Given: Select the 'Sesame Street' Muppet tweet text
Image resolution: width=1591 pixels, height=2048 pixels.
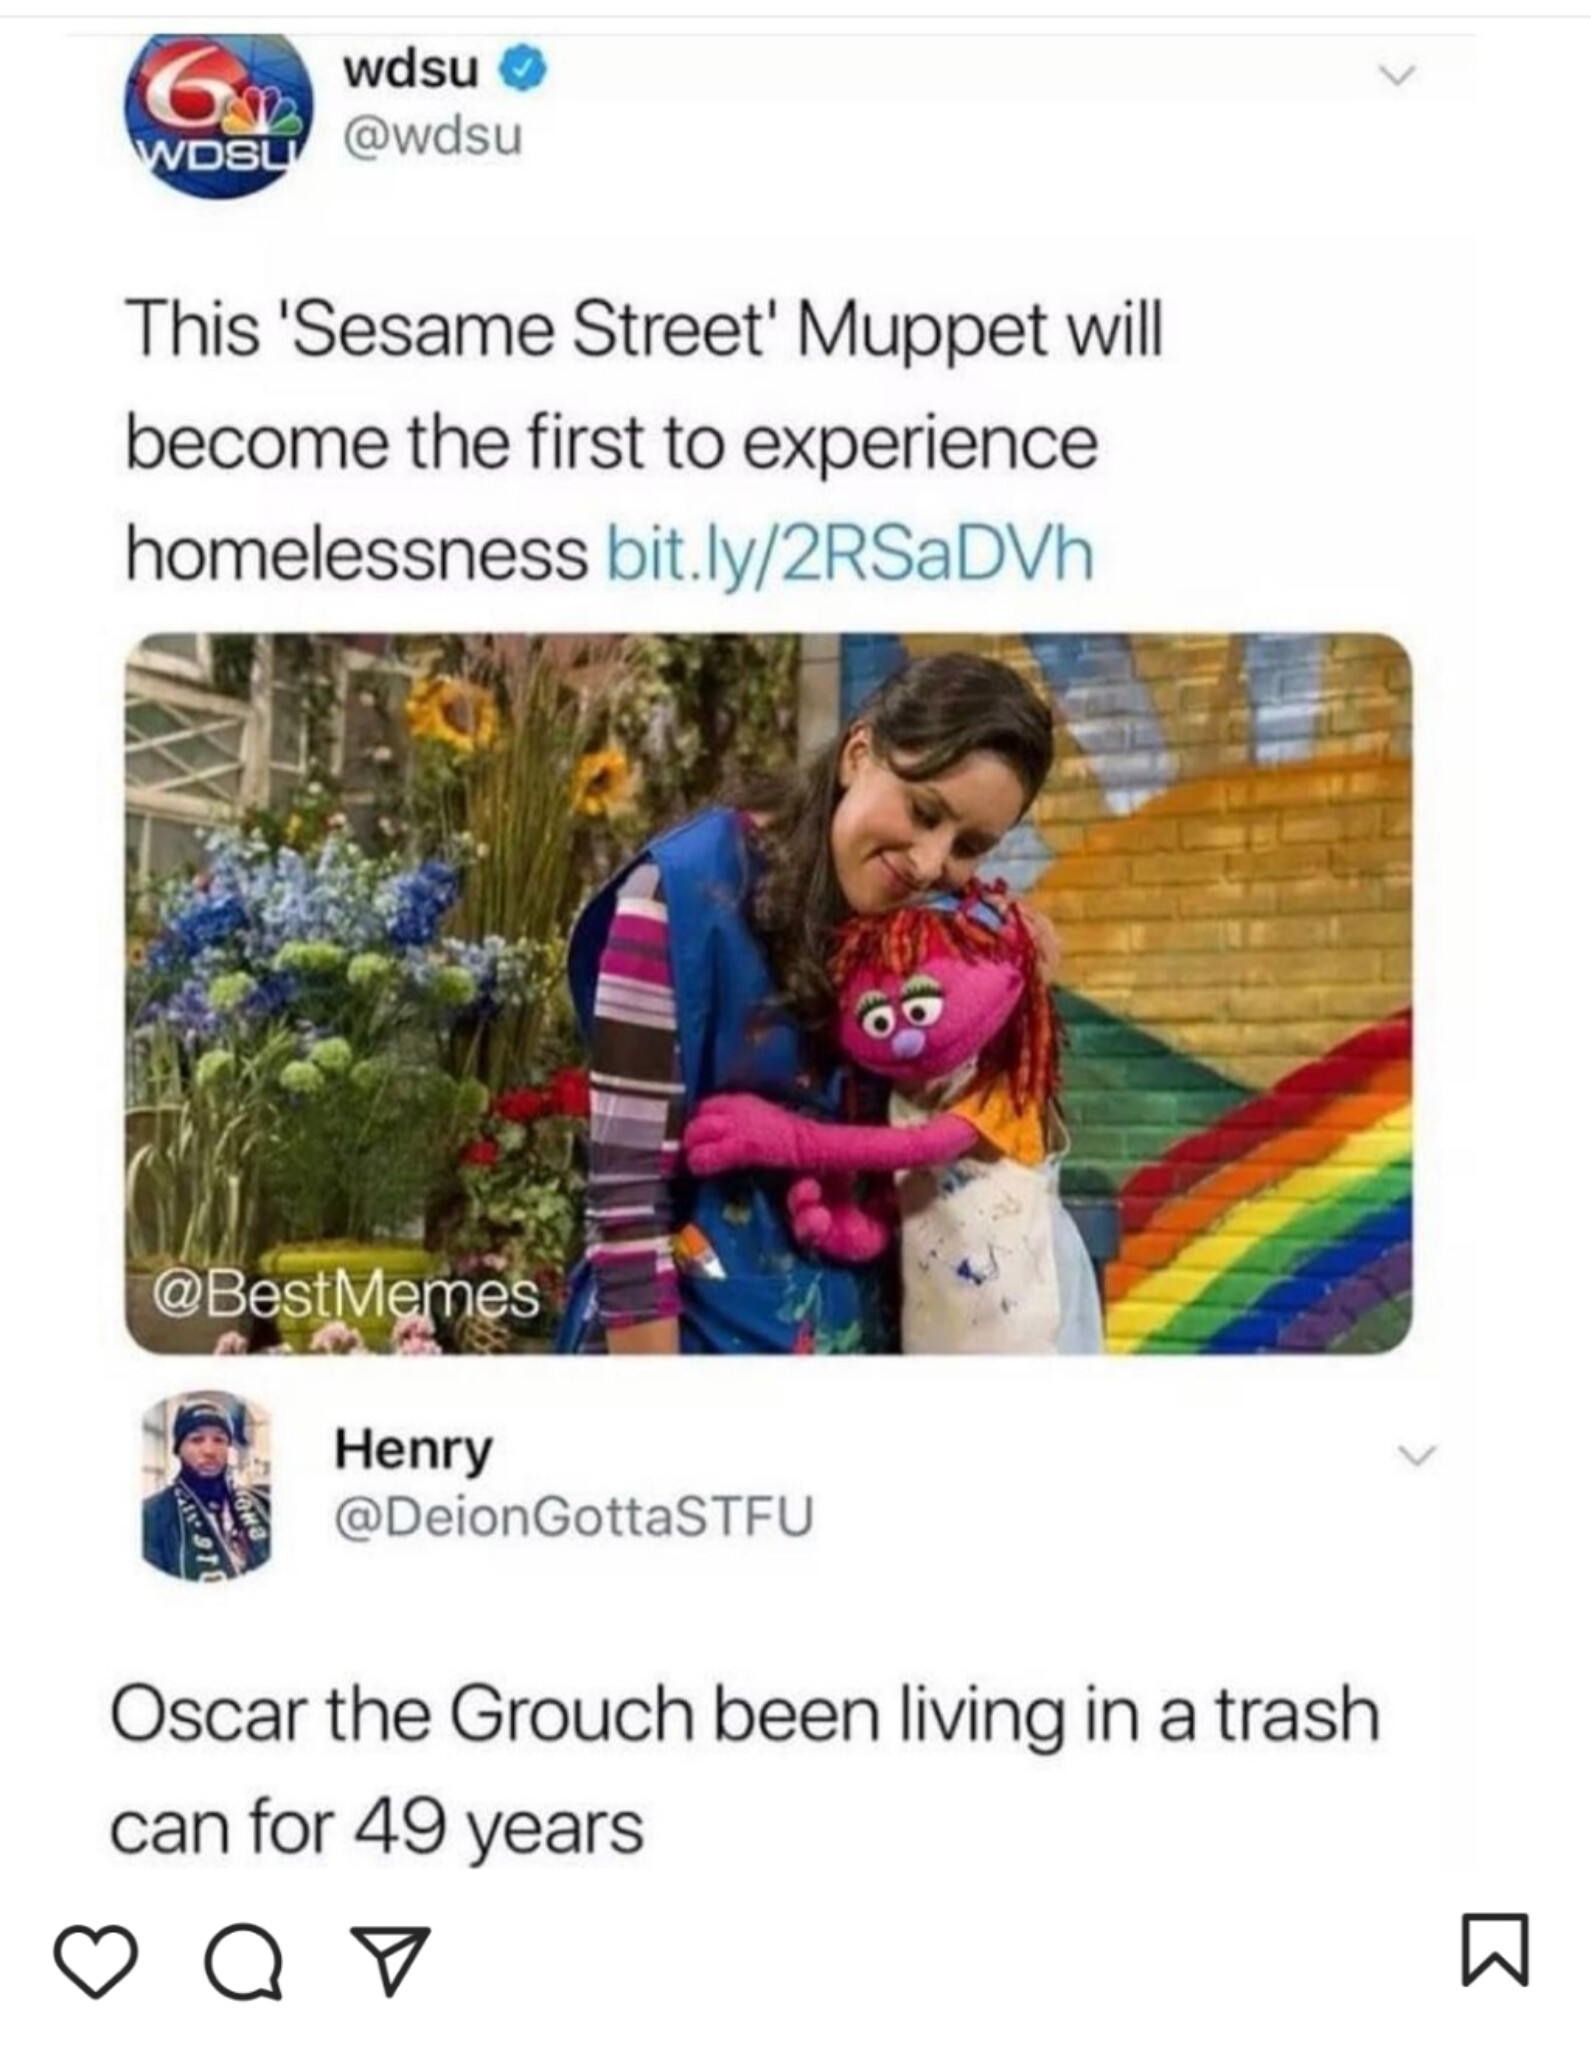Looking at the screenshot, I should (x=644, y=442).
